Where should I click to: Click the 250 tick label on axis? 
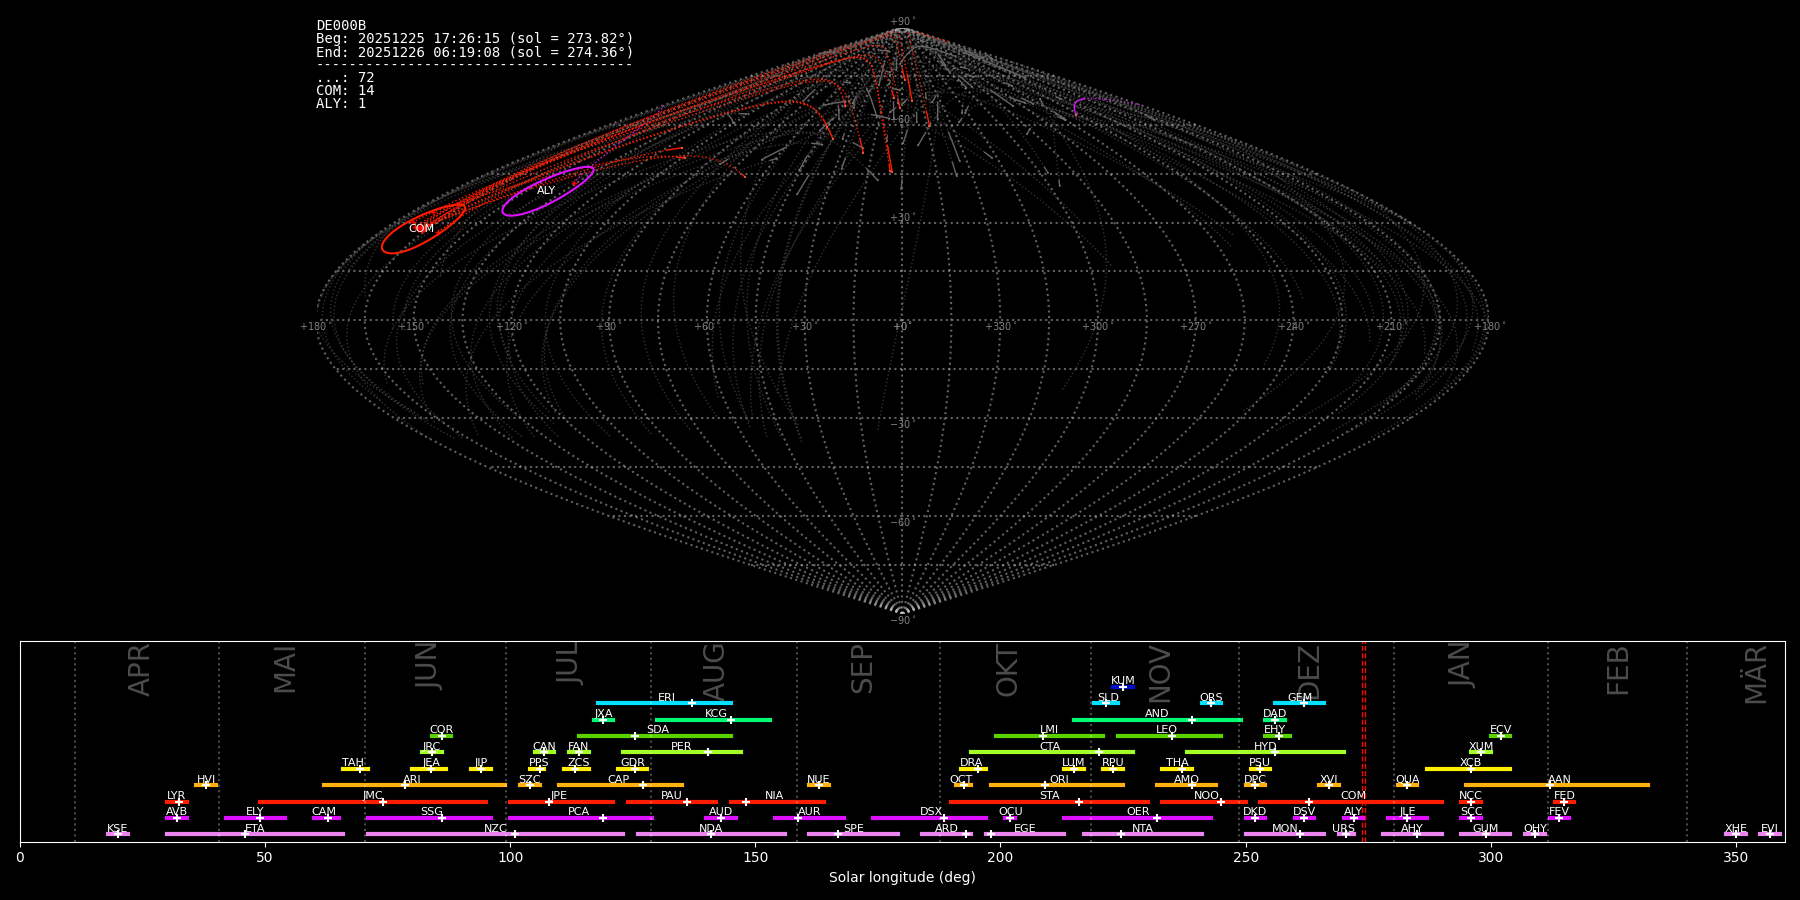pos(1245,858)
